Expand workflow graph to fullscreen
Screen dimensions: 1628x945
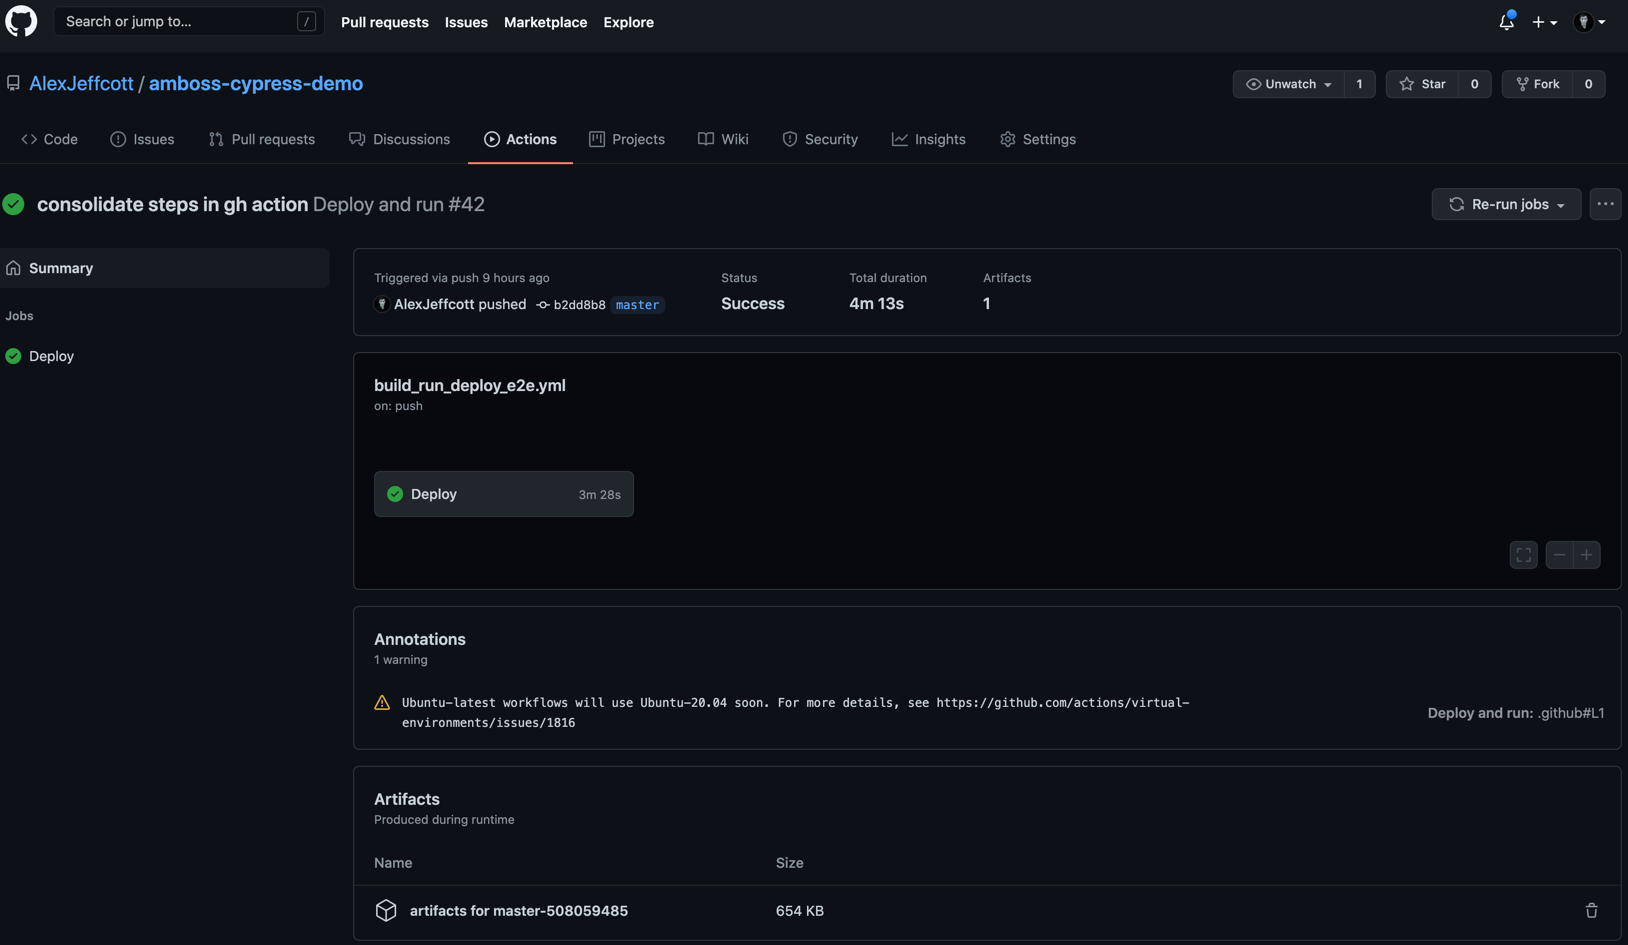(x=1523, y=555)
